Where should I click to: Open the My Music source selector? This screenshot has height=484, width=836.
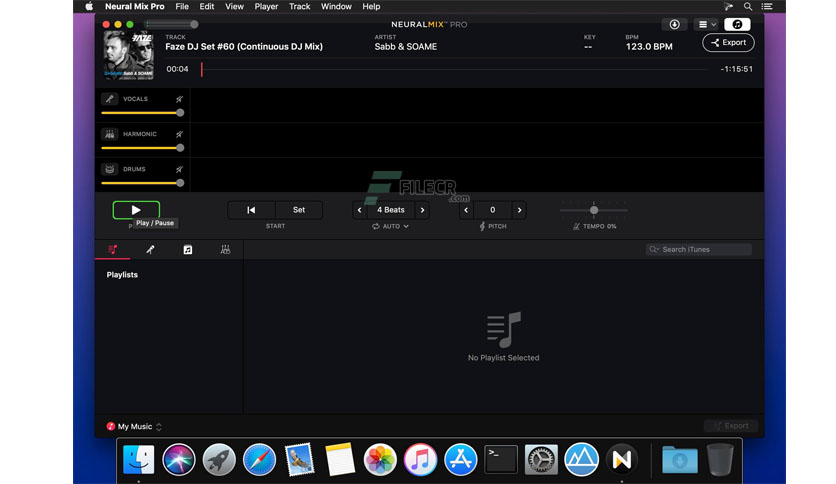pyautogui.click(x=134, y=426)
